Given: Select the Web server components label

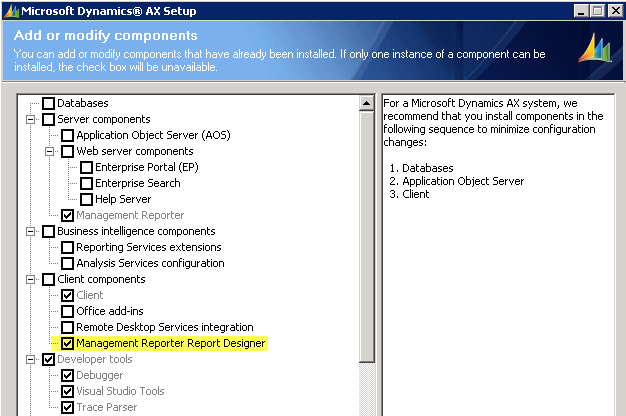Looking at the screenshot, I should tap(135, 151).
